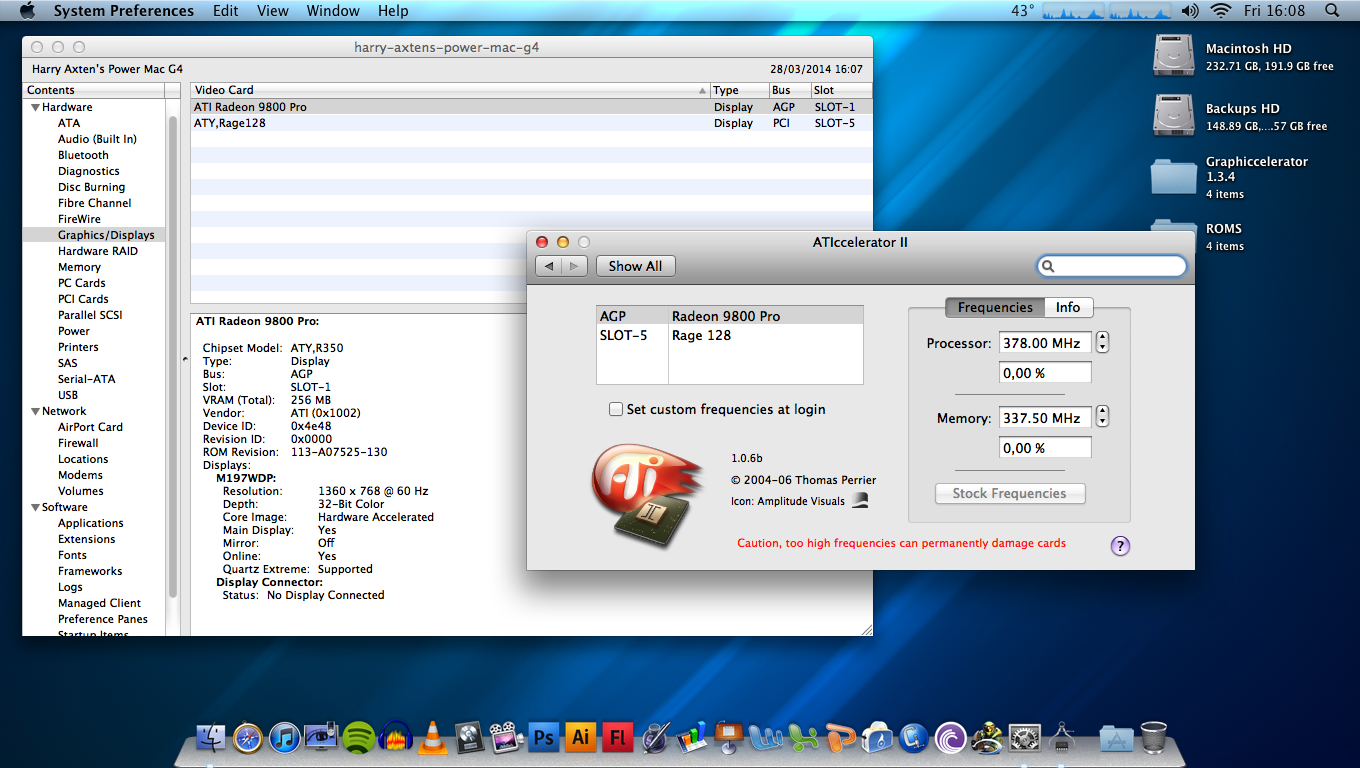Select Graphiccelerator 1.3.4 desktop folder
The width and height of the screenshot is (1360, 768).
point(1173,176)
